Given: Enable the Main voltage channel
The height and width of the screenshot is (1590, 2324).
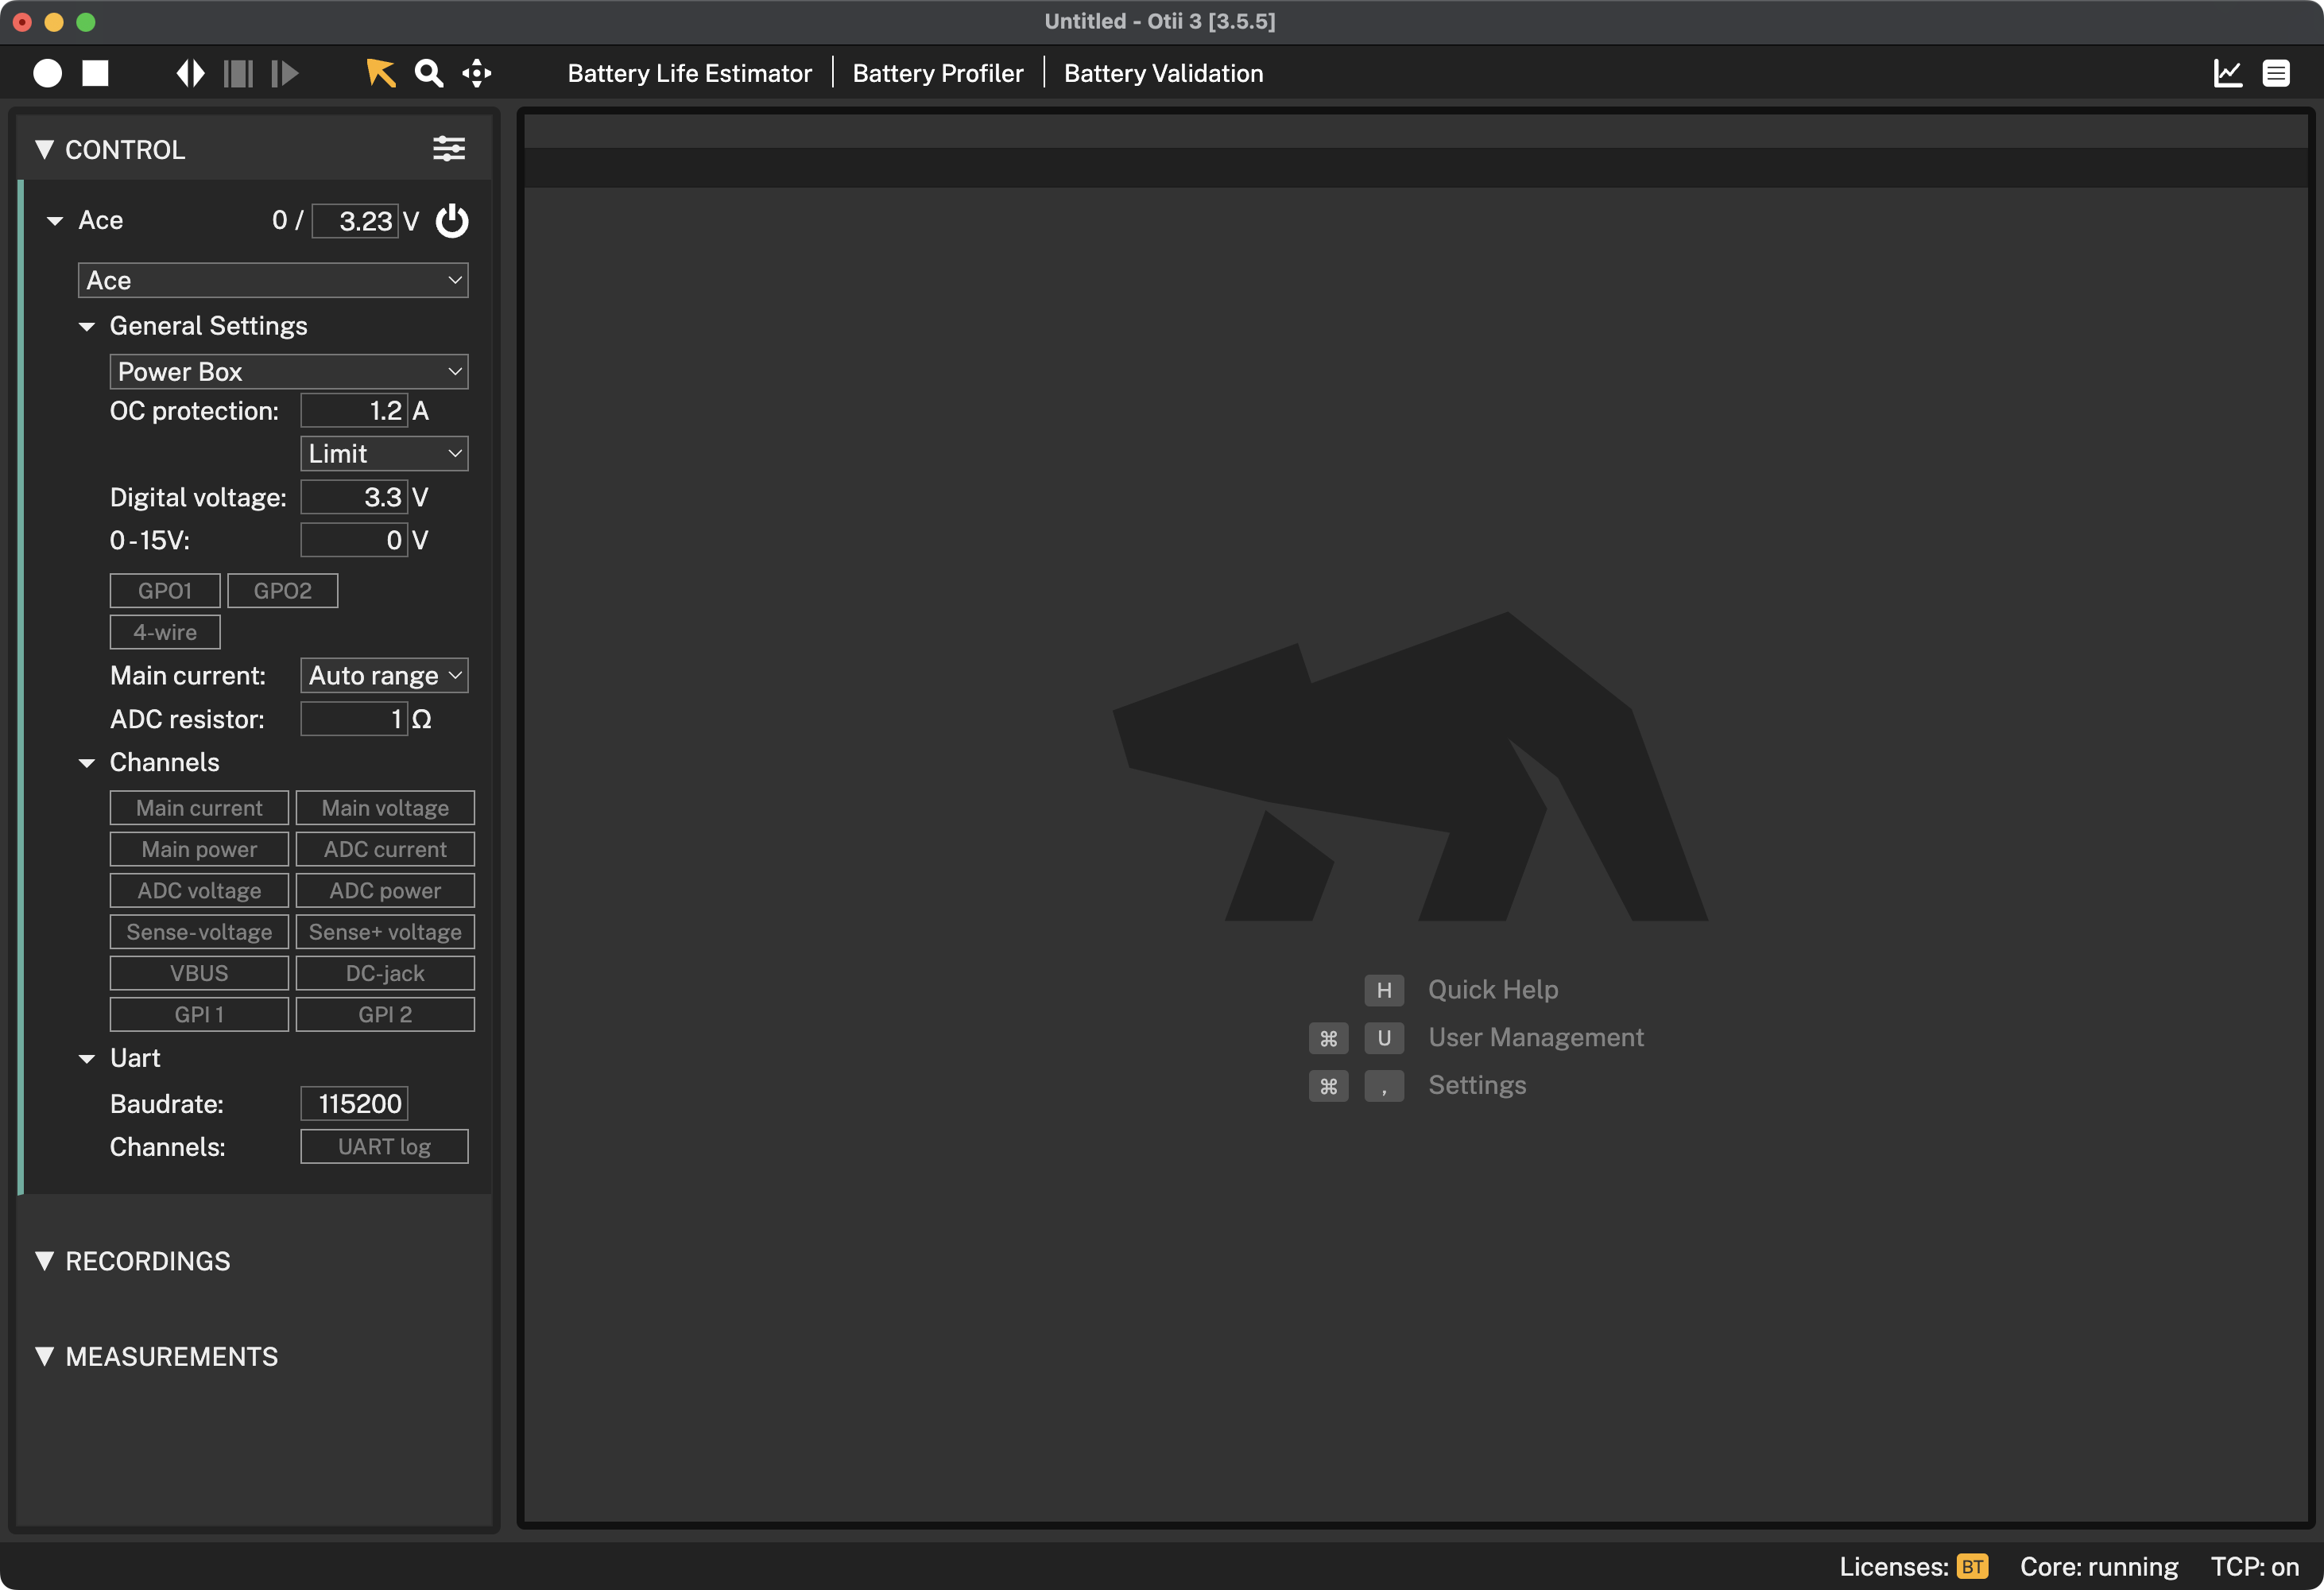Looking at the screenshot, I should tap(385, 807).
